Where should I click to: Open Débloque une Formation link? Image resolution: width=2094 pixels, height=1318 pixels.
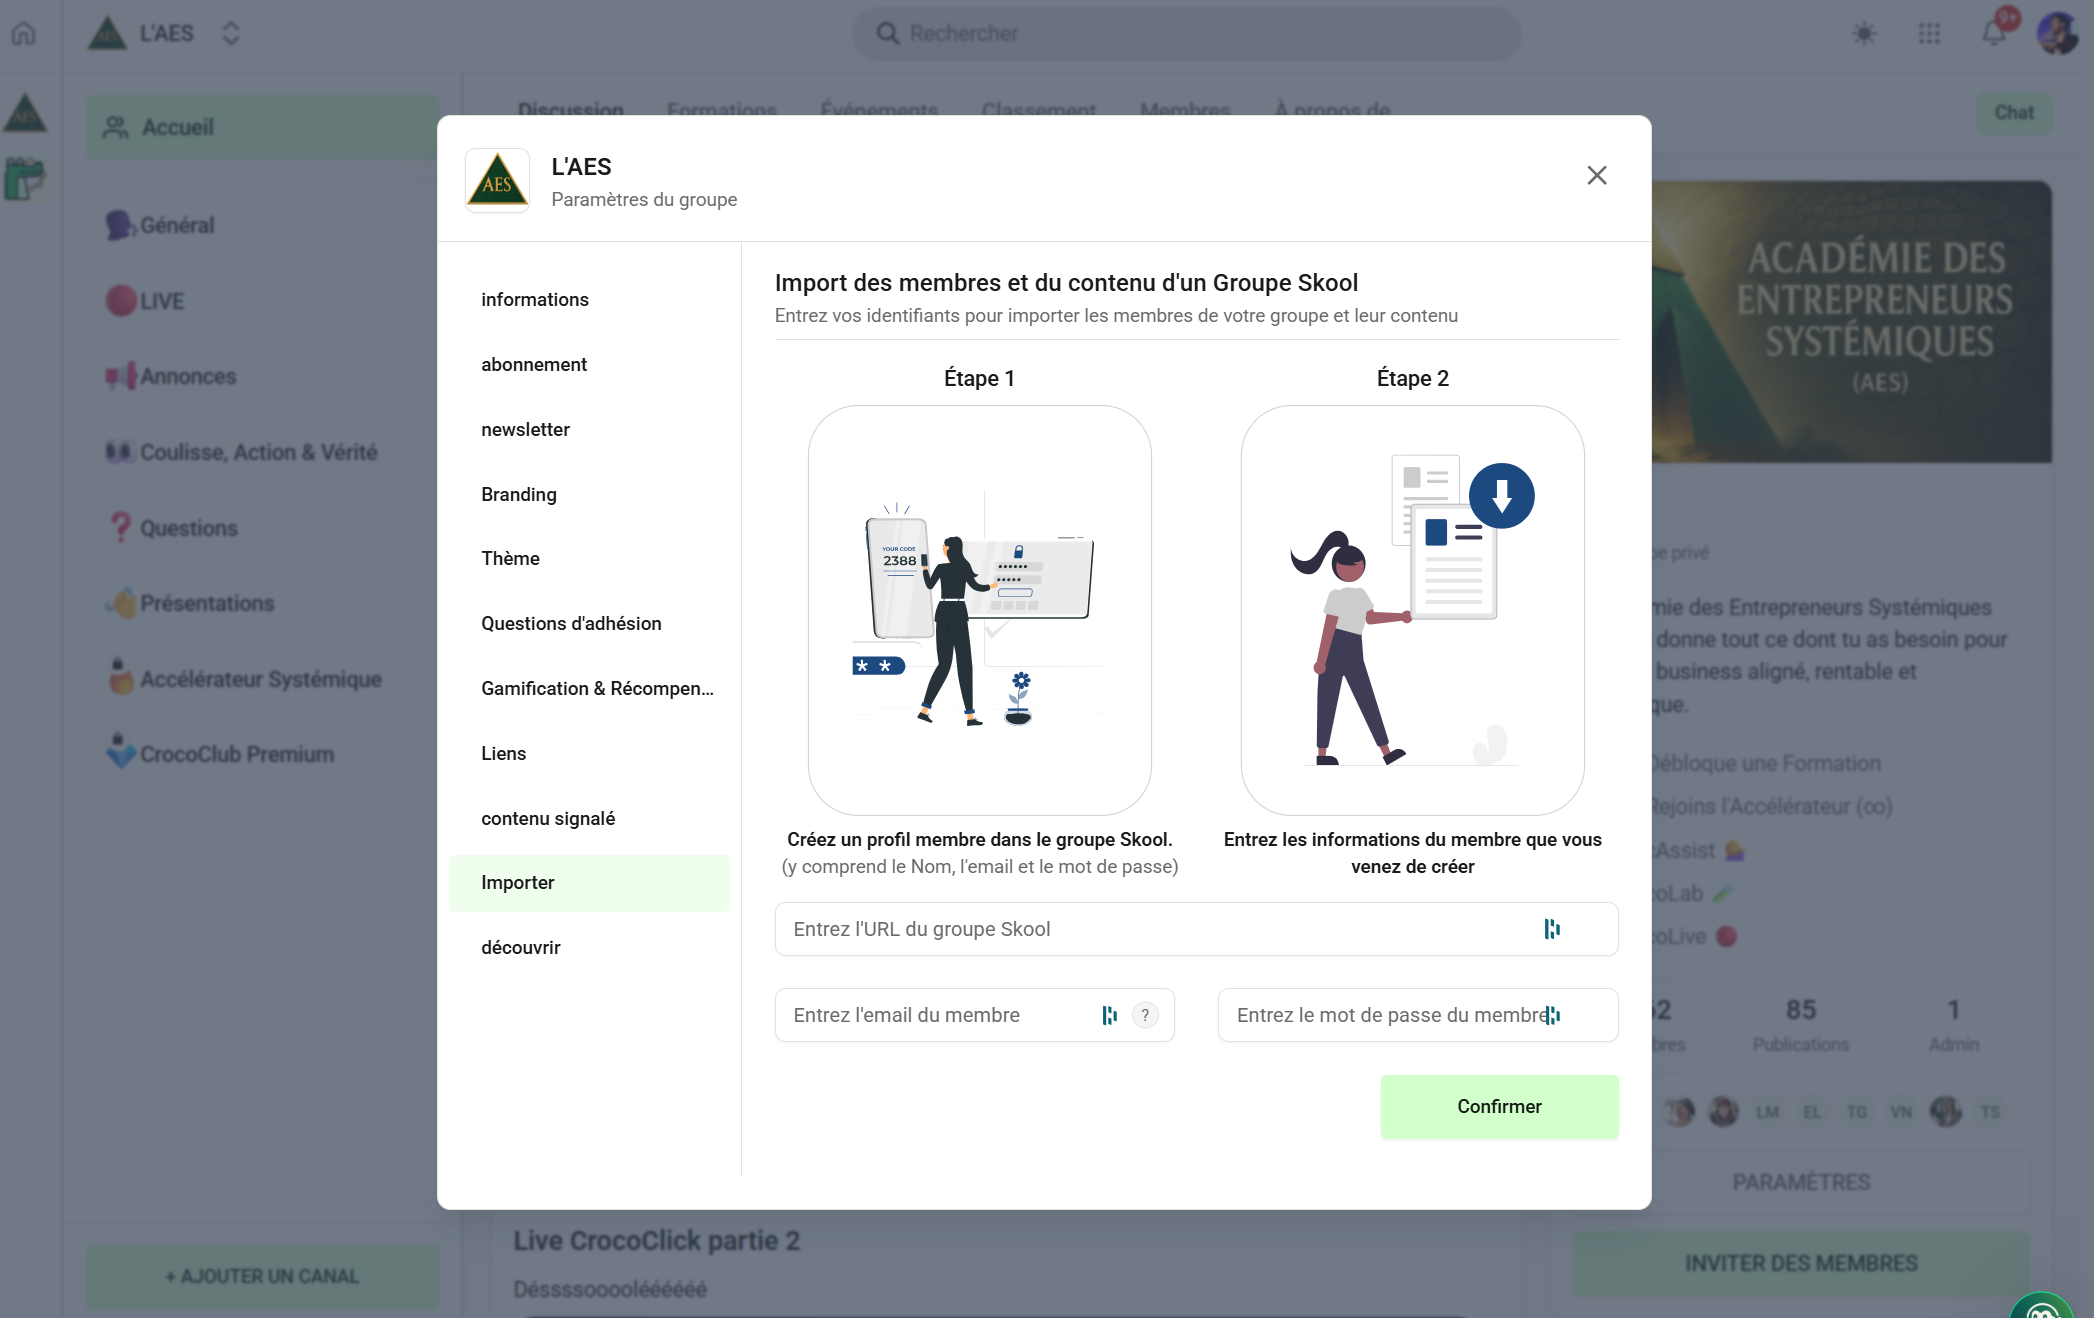pyautogui.click(x=1766, y=764)
